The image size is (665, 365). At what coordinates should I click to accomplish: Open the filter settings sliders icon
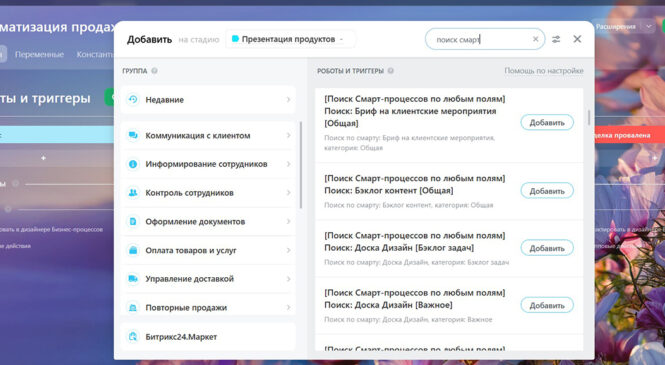pos(556,39)
